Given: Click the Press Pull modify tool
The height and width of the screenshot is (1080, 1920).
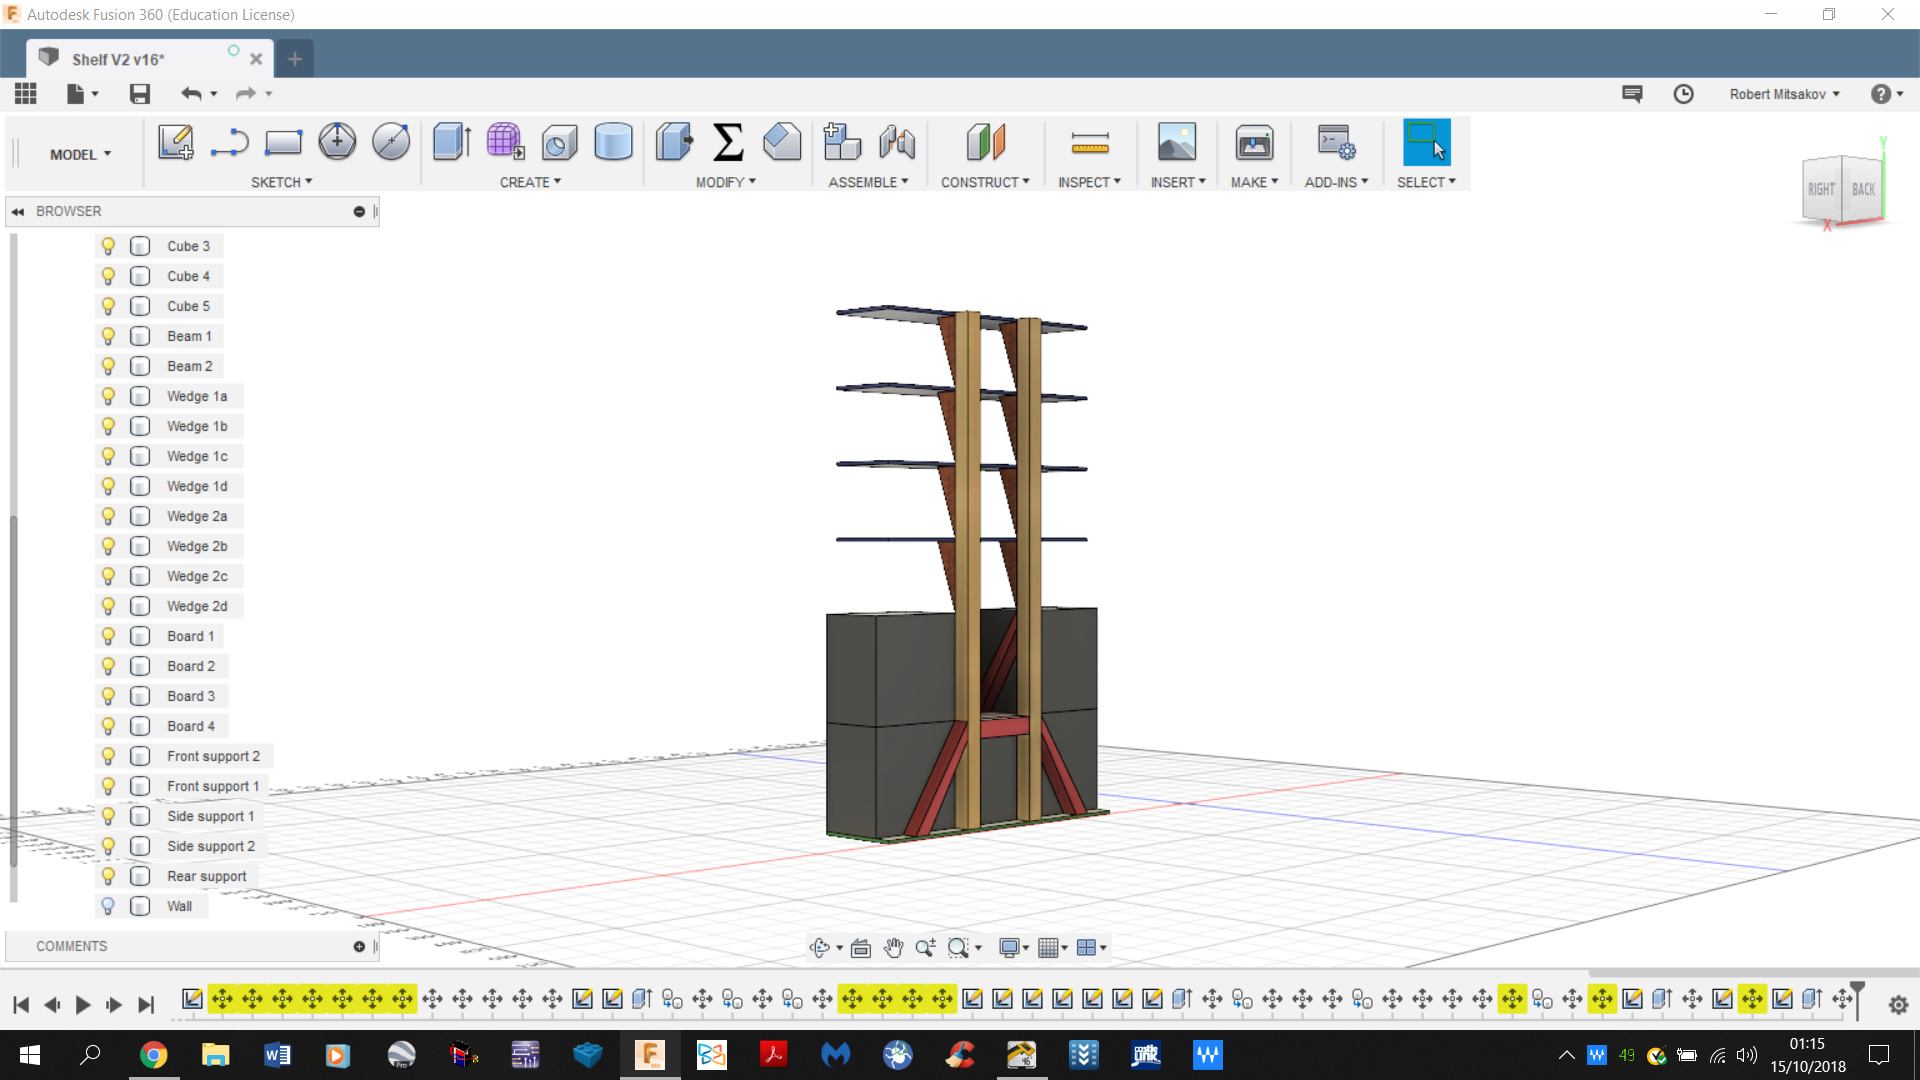Looking at the screenshot, I should (x=675, y=142).
